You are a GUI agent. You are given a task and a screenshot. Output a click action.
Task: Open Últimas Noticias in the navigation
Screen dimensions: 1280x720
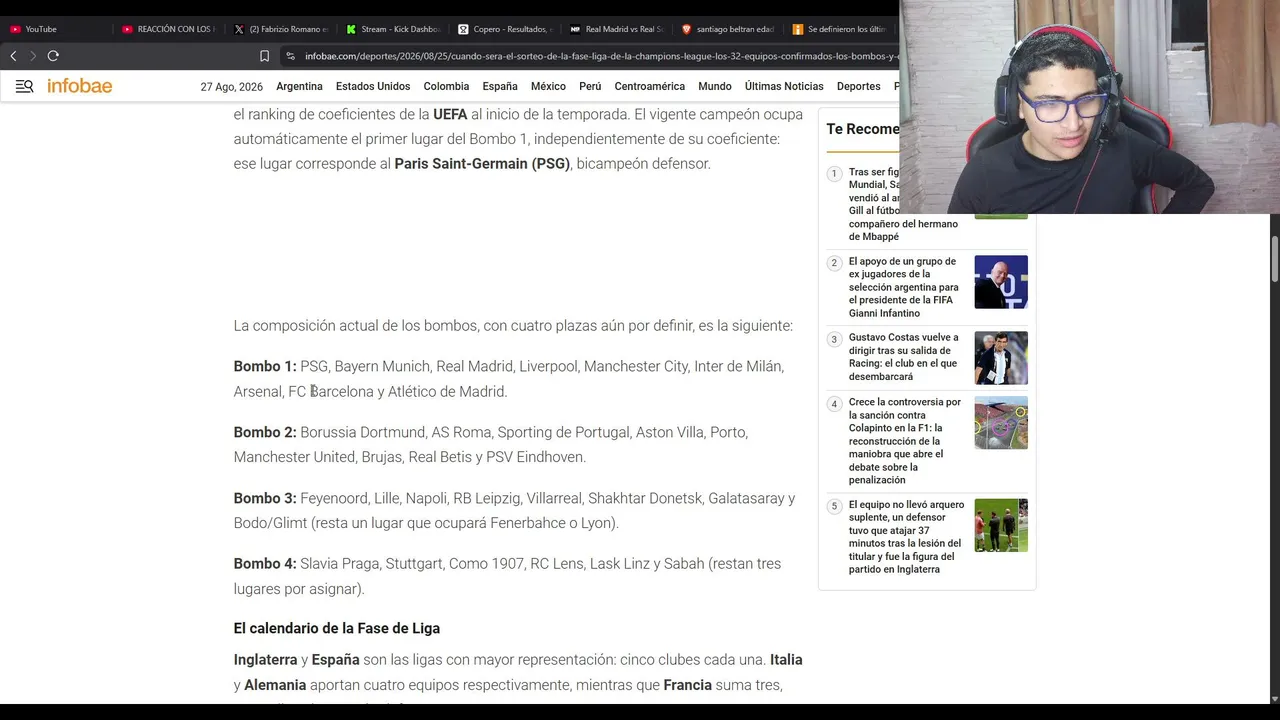click(x=784, y=86)
